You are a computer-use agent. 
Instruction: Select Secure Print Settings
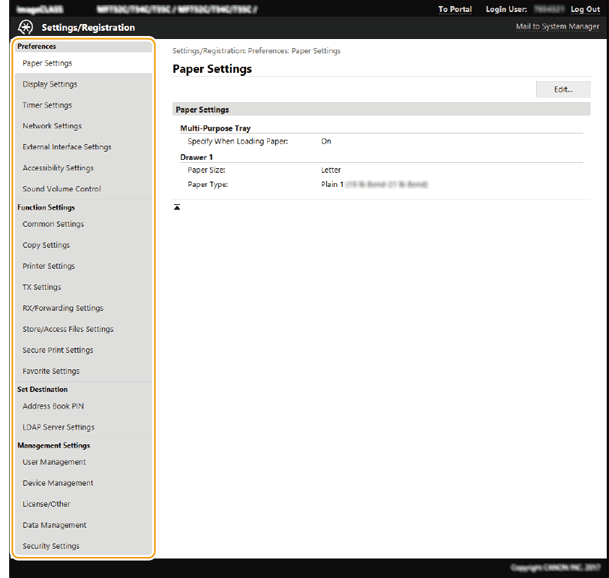[58, 350]
